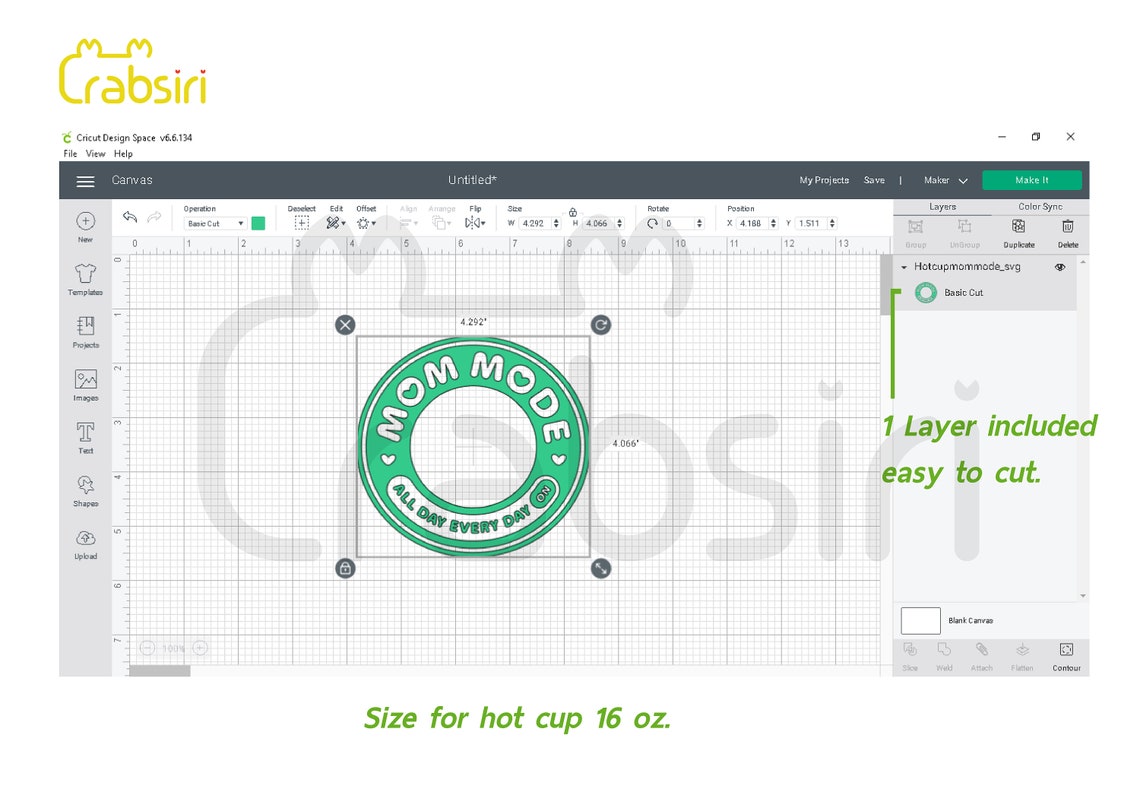
Task: Toggle visibility of Hotcupmommode_svg layer
Action: click(x=1061, y=267)
